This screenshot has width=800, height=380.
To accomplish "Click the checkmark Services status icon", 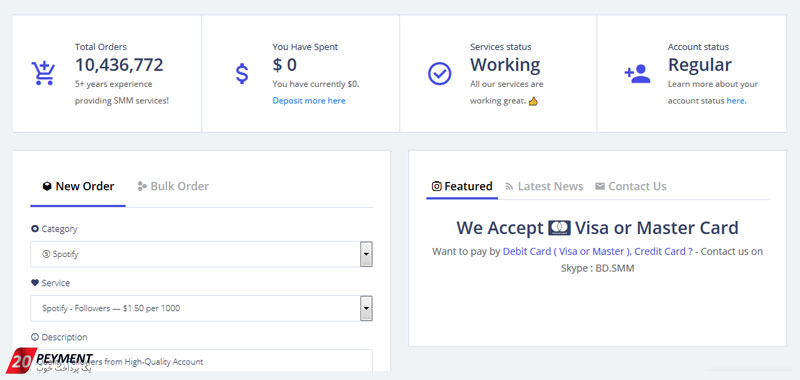I will 439,73.
